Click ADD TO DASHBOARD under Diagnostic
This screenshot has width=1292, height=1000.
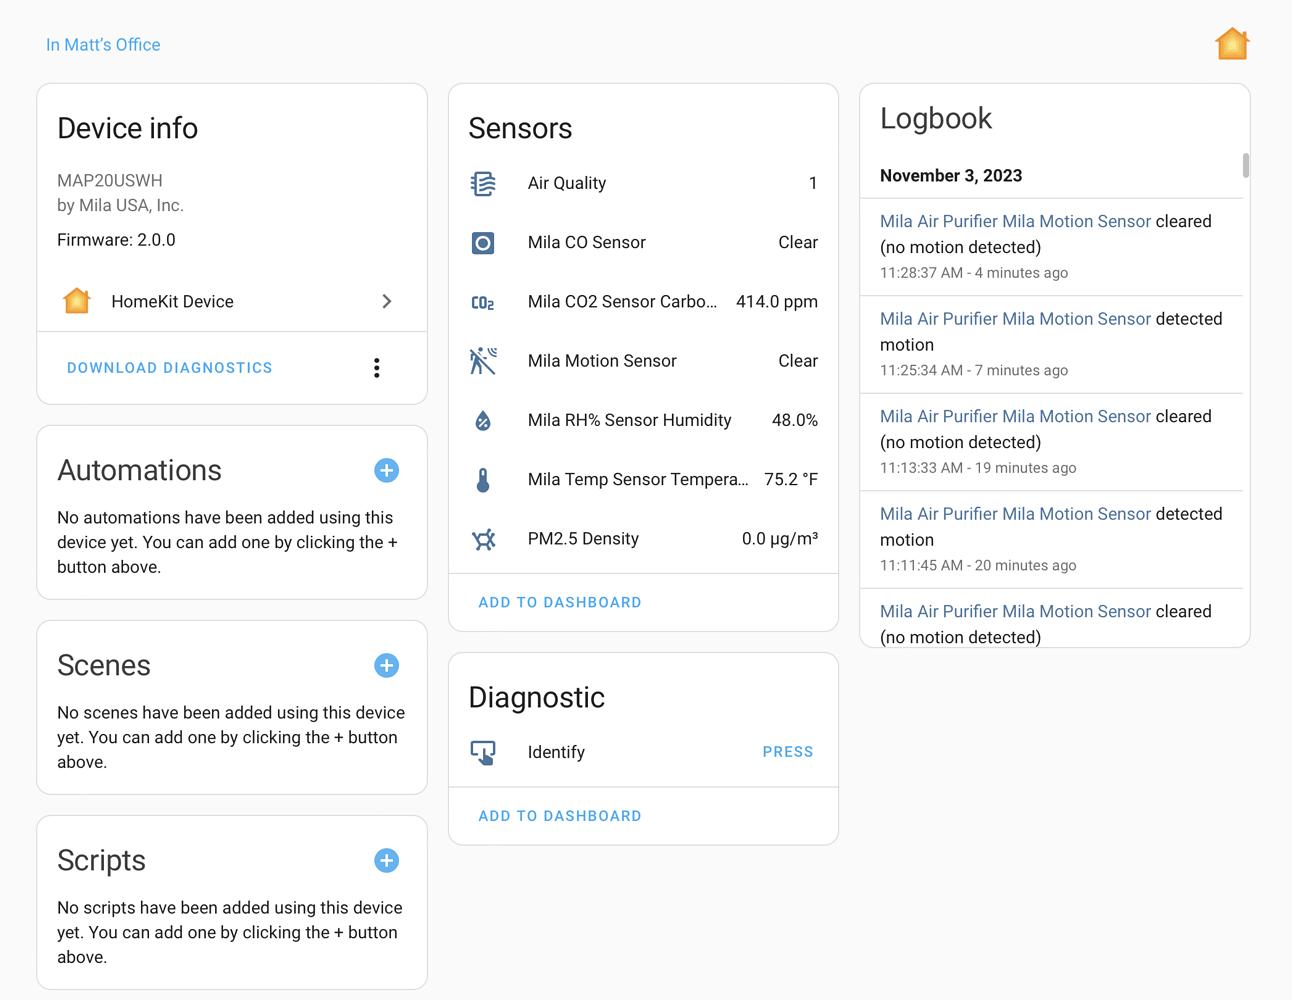pyautogui.click(x=559, y=815)
